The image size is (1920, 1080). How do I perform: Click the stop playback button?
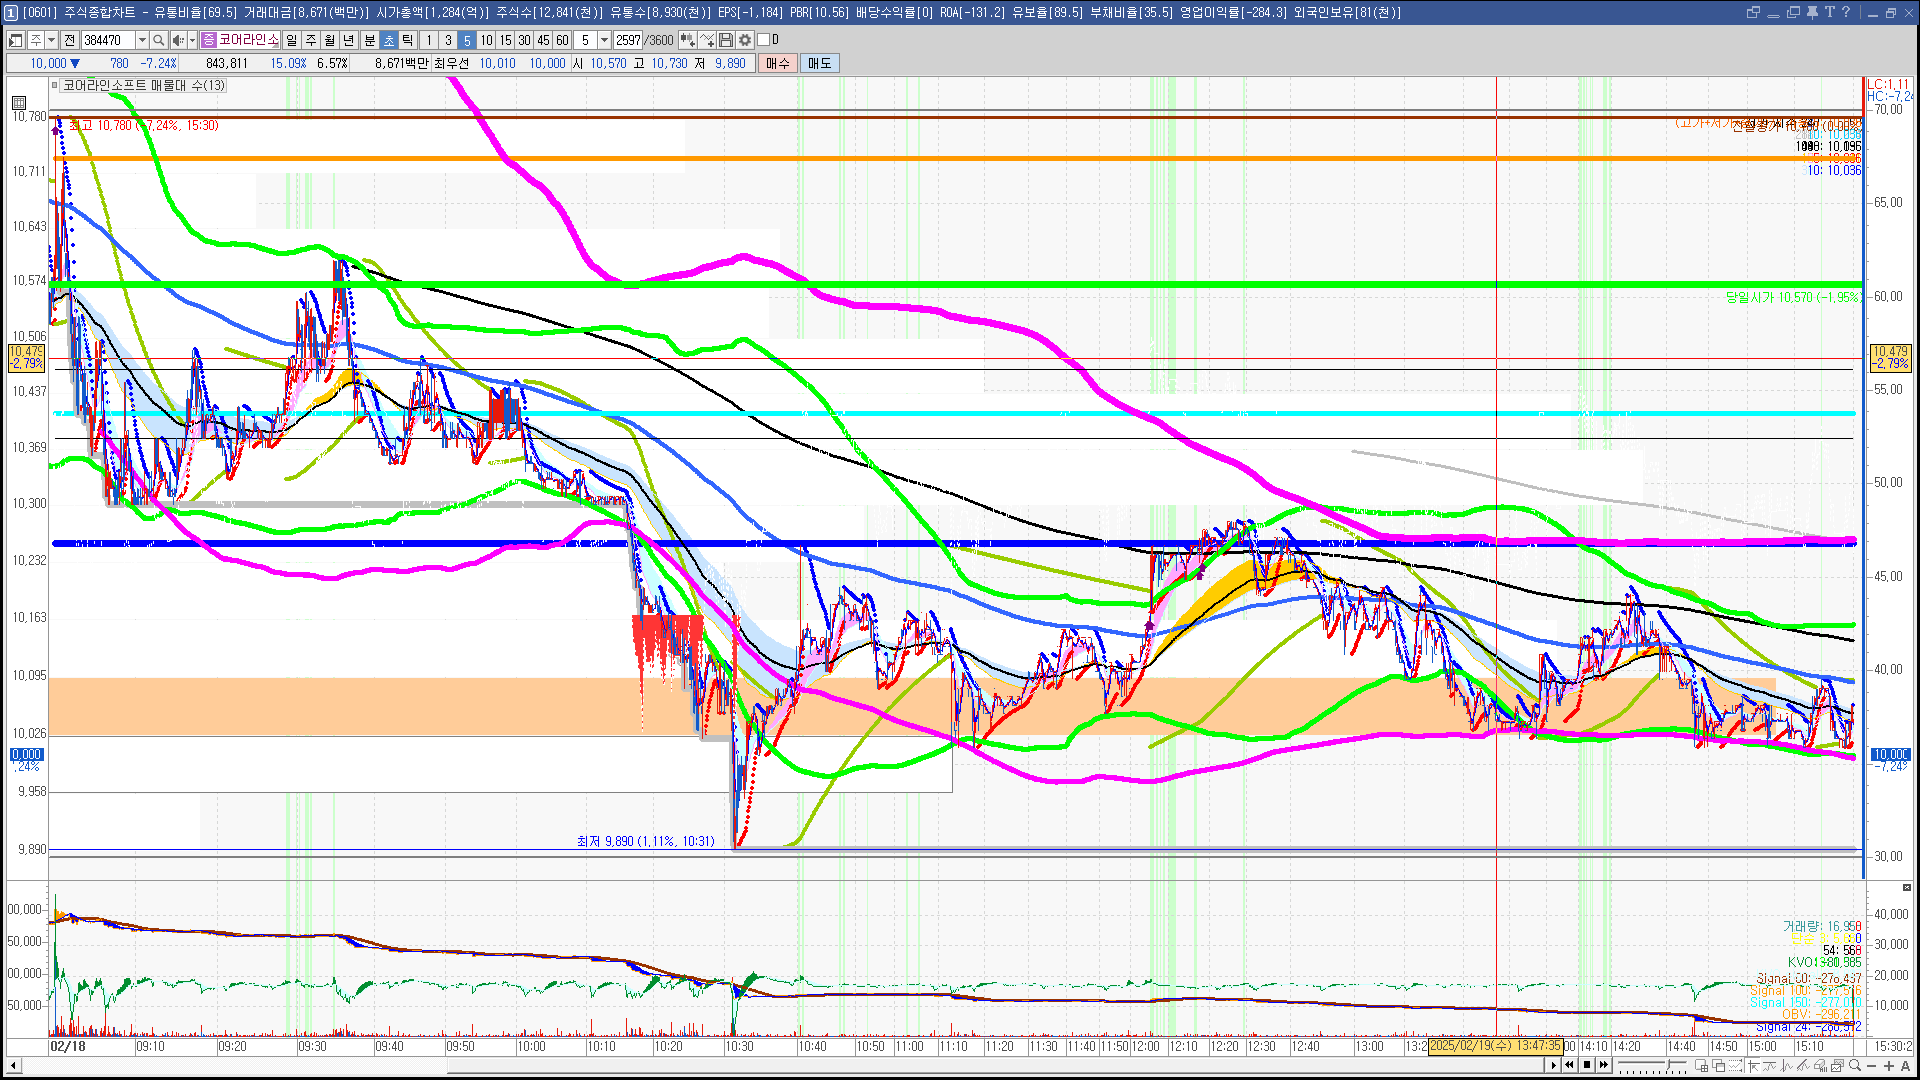coord(1587,1065)
